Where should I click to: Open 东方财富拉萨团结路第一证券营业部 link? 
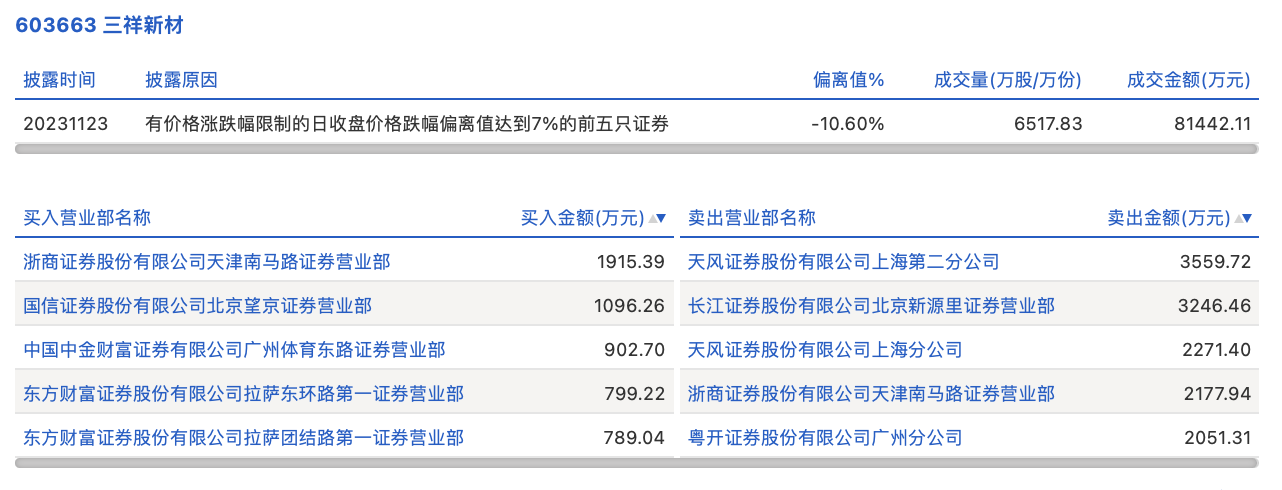pyautogui.click(x=244, y=438)
